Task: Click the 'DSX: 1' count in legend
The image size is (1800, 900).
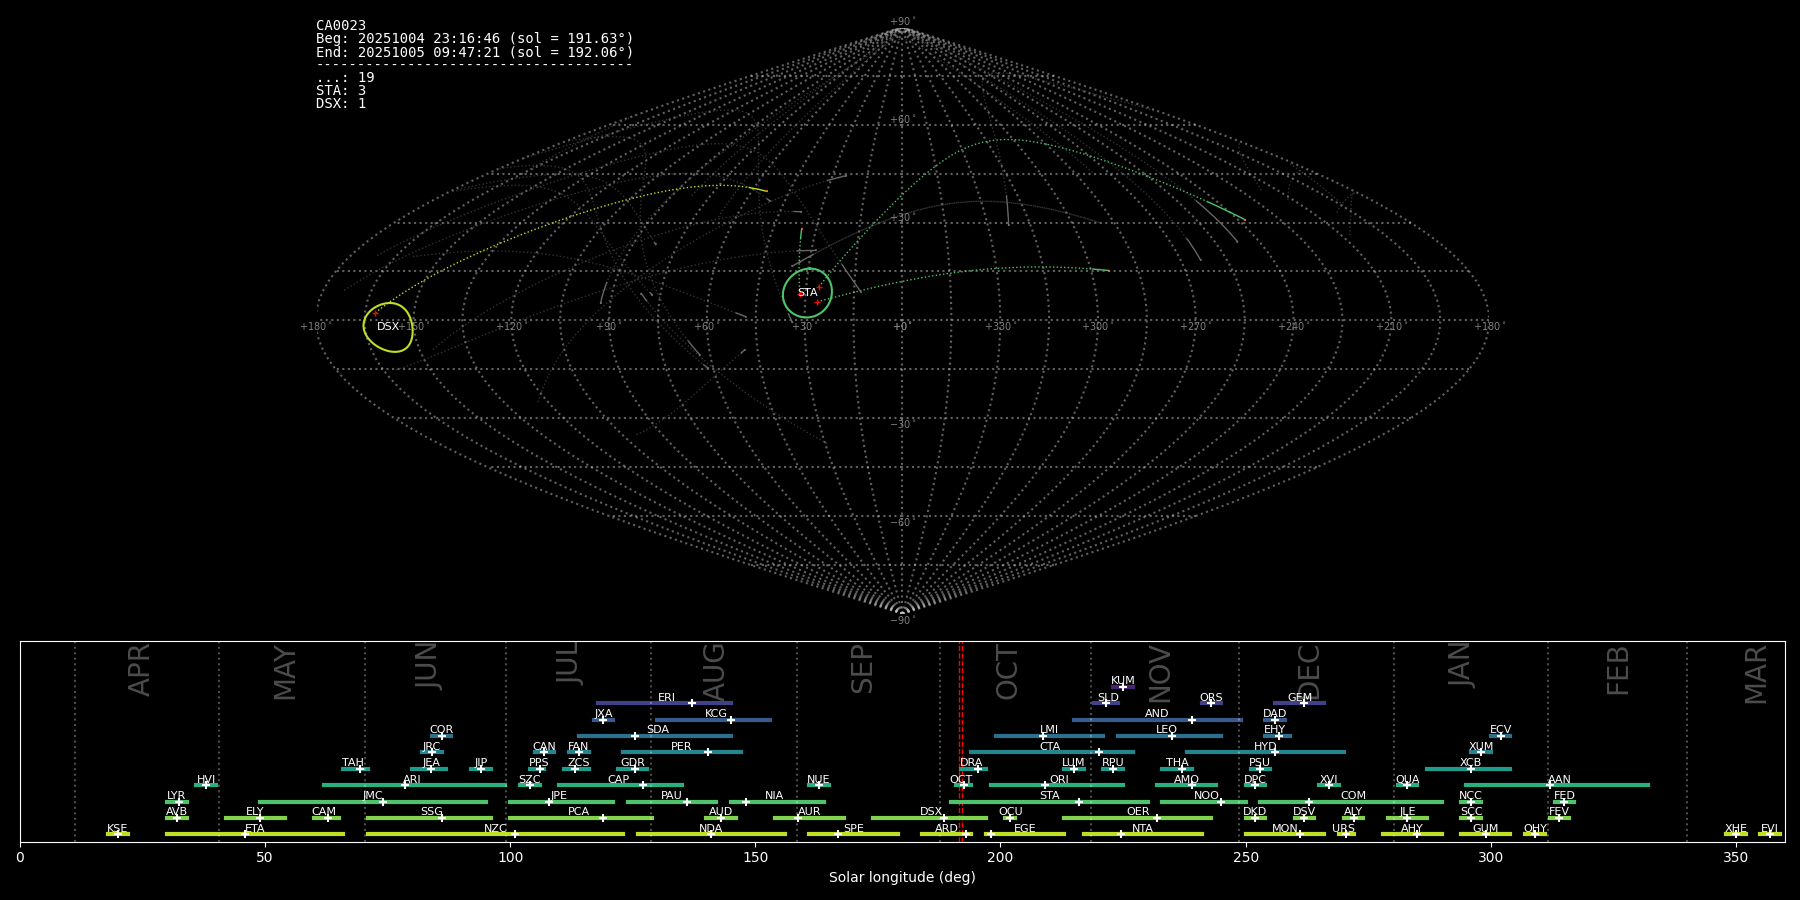Action: (x=341, y=104)
